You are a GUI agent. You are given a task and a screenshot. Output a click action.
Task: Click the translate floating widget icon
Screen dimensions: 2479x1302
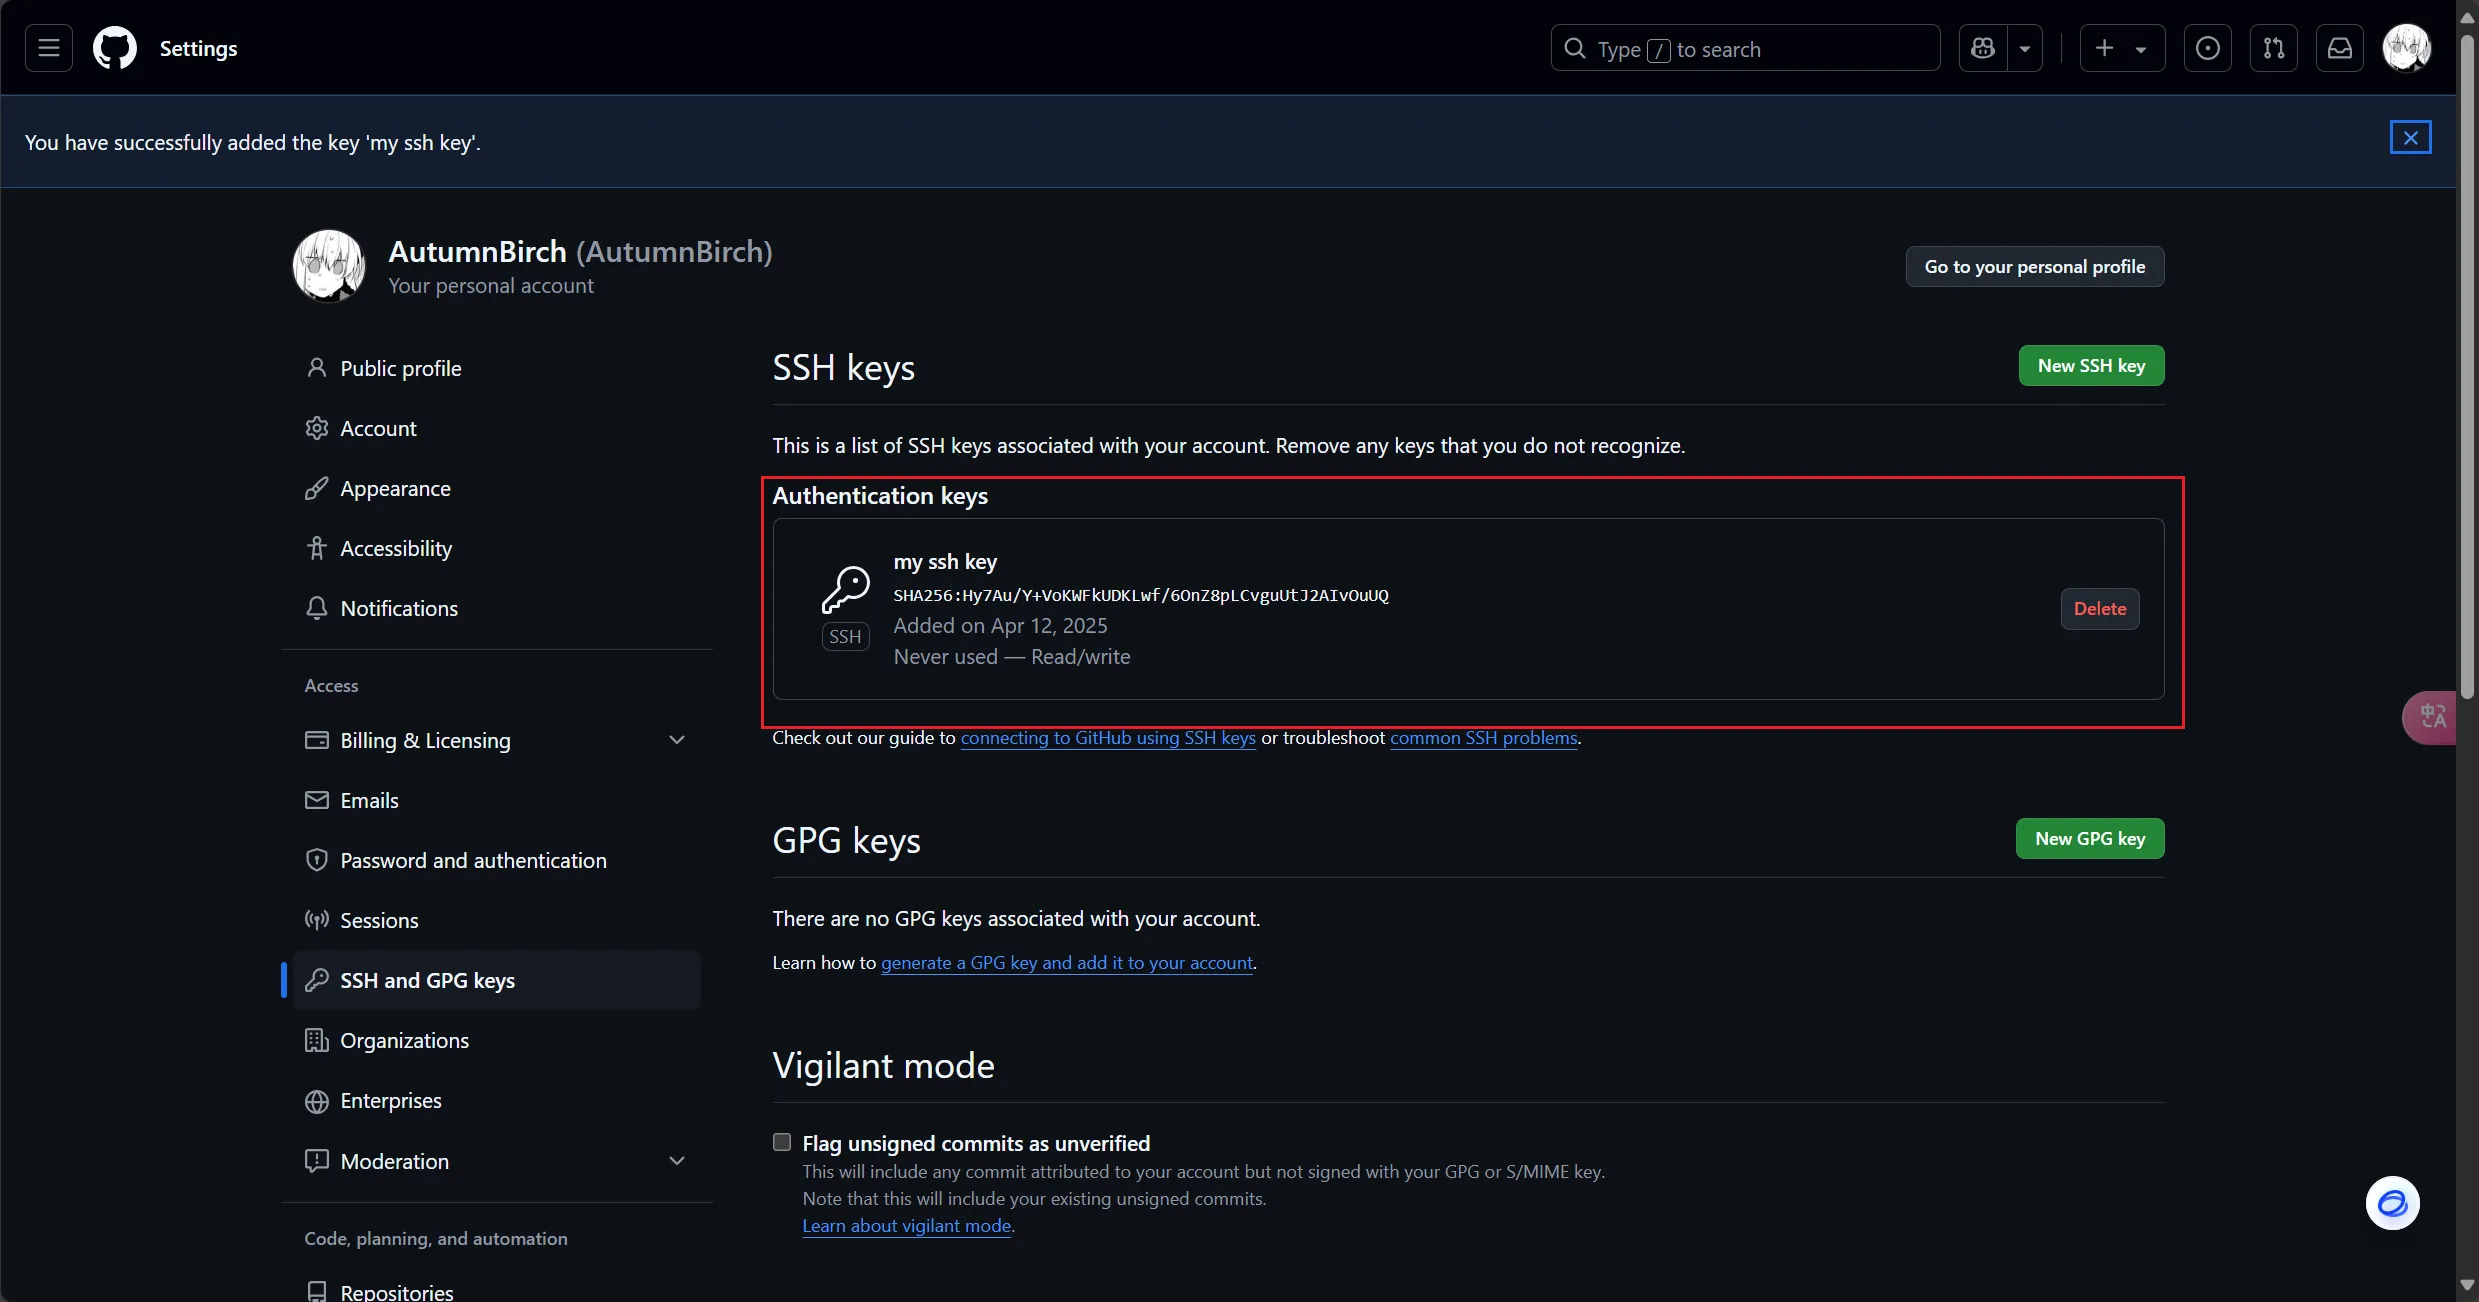click(x=2432, y=717)
